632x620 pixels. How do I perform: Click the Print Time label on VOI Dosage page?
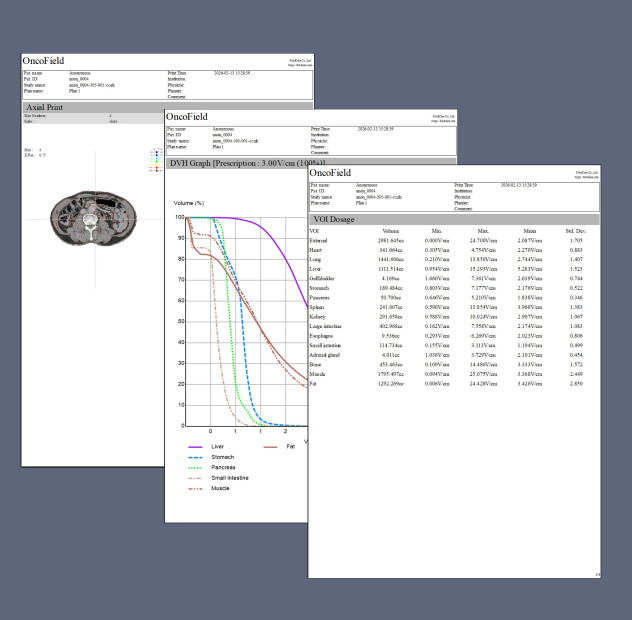464,185
